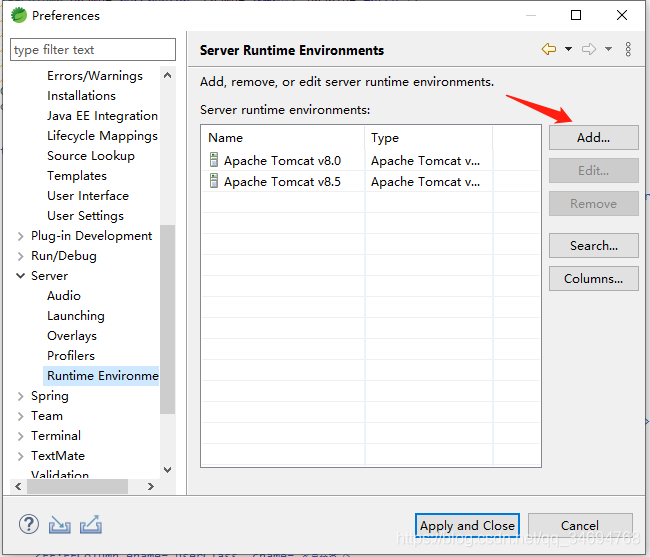Select Installations preference page
Viewport: 650px width, 557px height.
(81, 96)
